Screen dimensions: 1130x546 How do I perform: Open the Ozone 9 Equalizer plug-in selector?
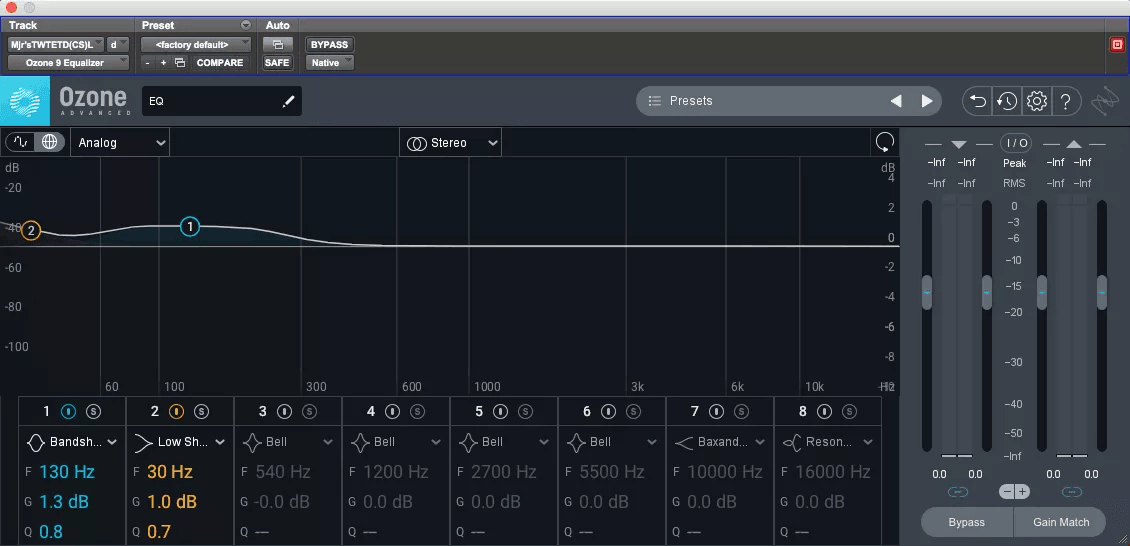(68, 63)
